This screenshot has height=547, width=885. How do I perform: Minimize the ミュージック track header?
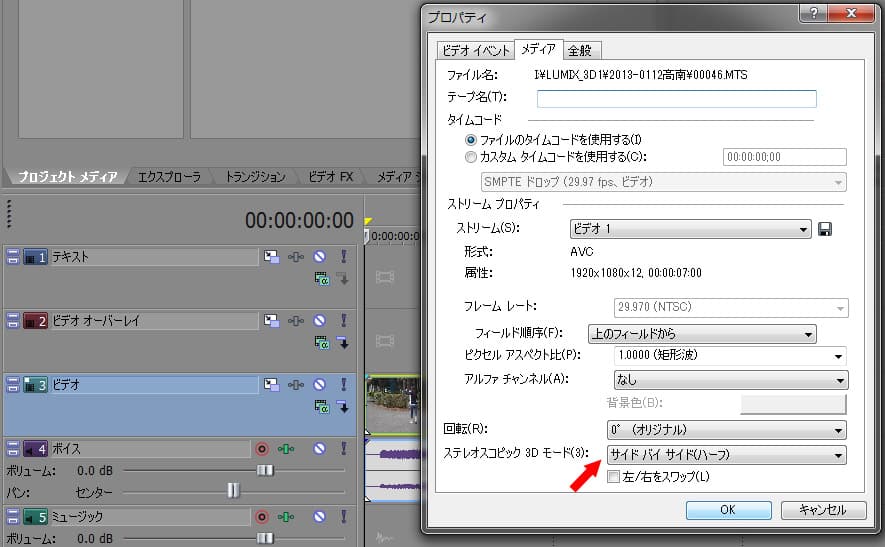pos(13,517)
